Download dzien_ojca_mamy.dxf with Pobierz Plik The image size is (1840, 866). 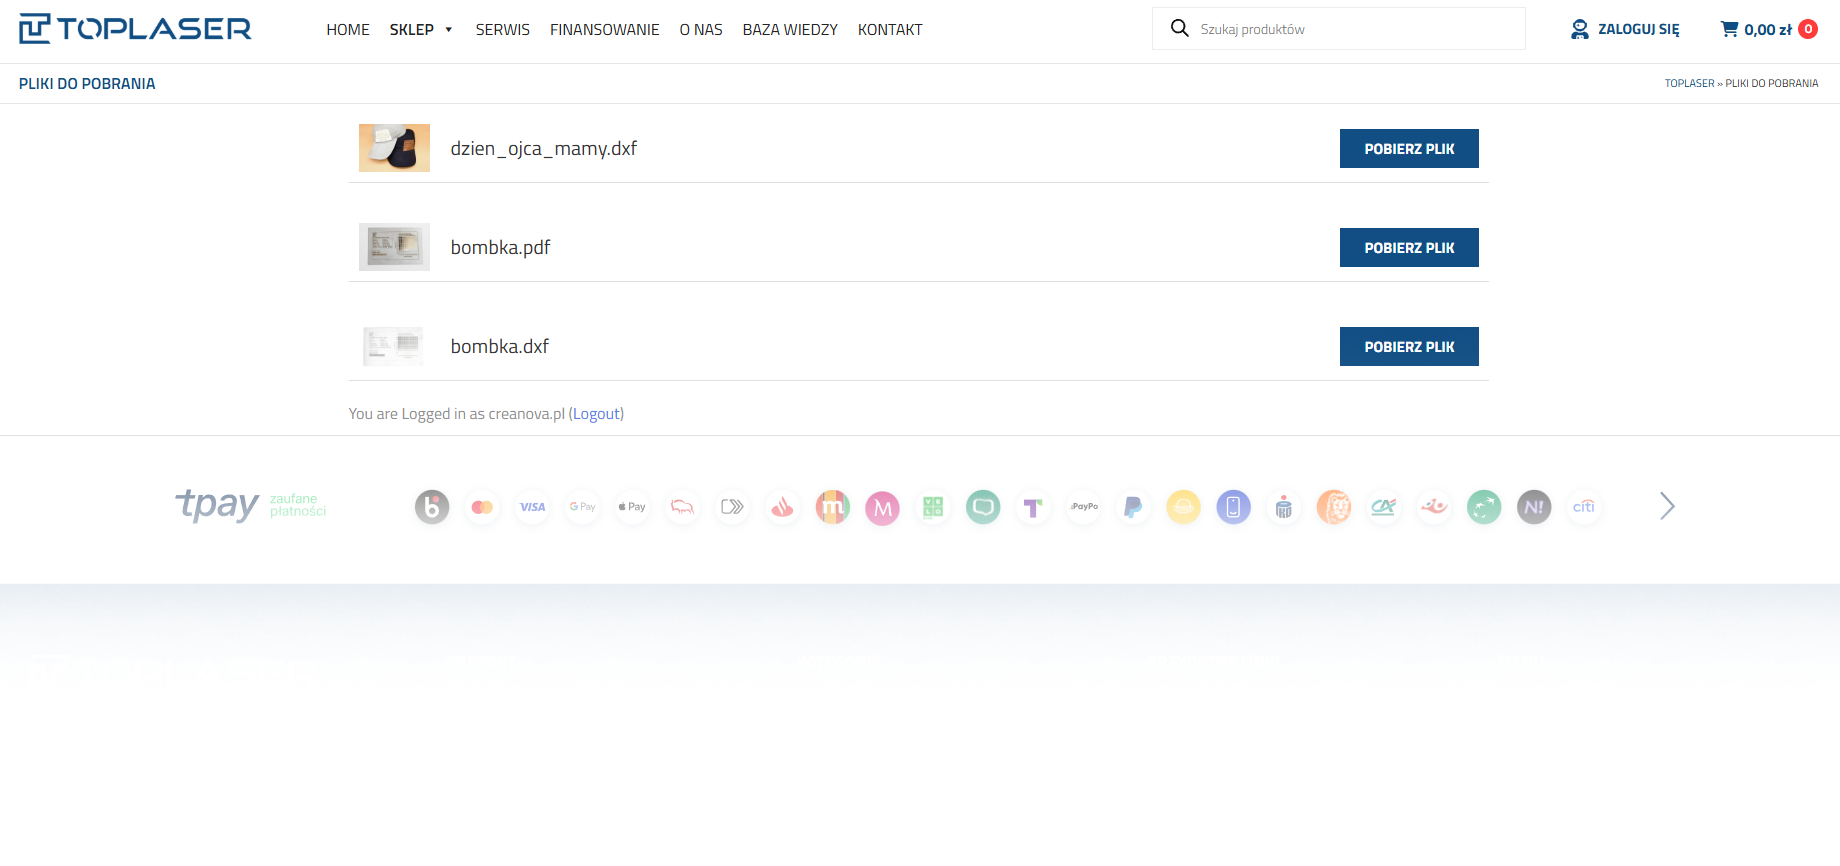(x=1408, y=149)
